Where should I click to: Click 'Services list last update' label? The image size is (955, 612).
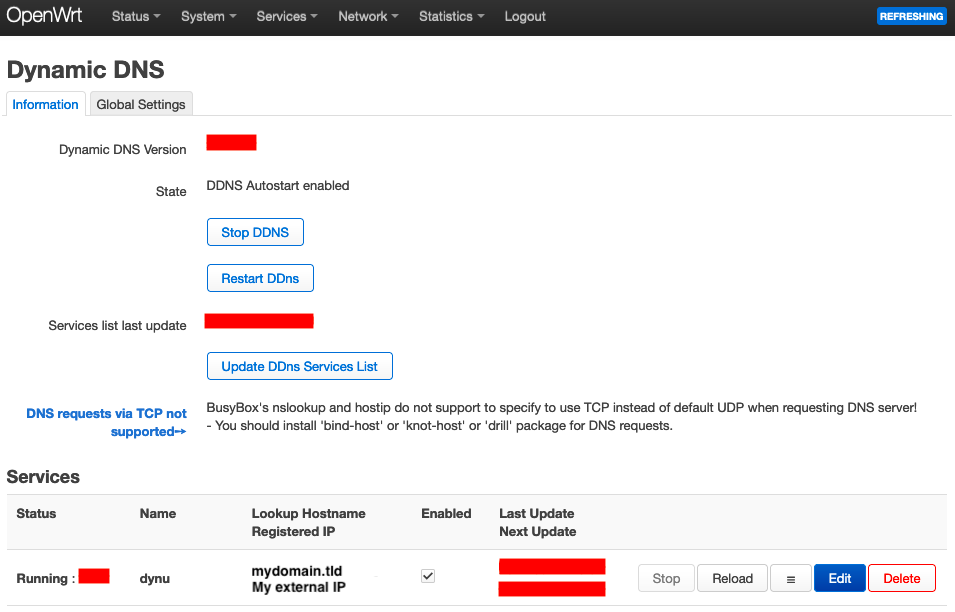118,325
